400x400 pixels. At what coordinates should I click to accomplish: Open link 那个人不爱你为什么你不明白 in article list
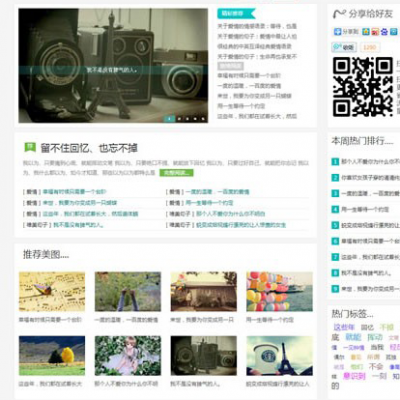(230, 214)
